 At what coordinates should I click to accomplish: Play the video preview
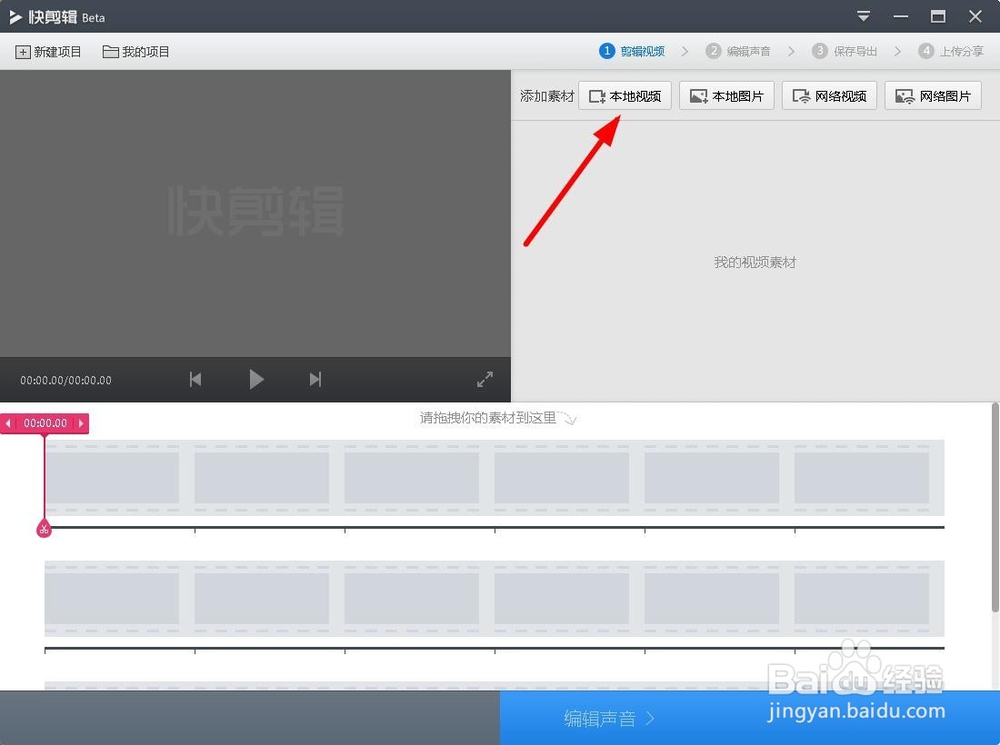[x=256, y=380]
